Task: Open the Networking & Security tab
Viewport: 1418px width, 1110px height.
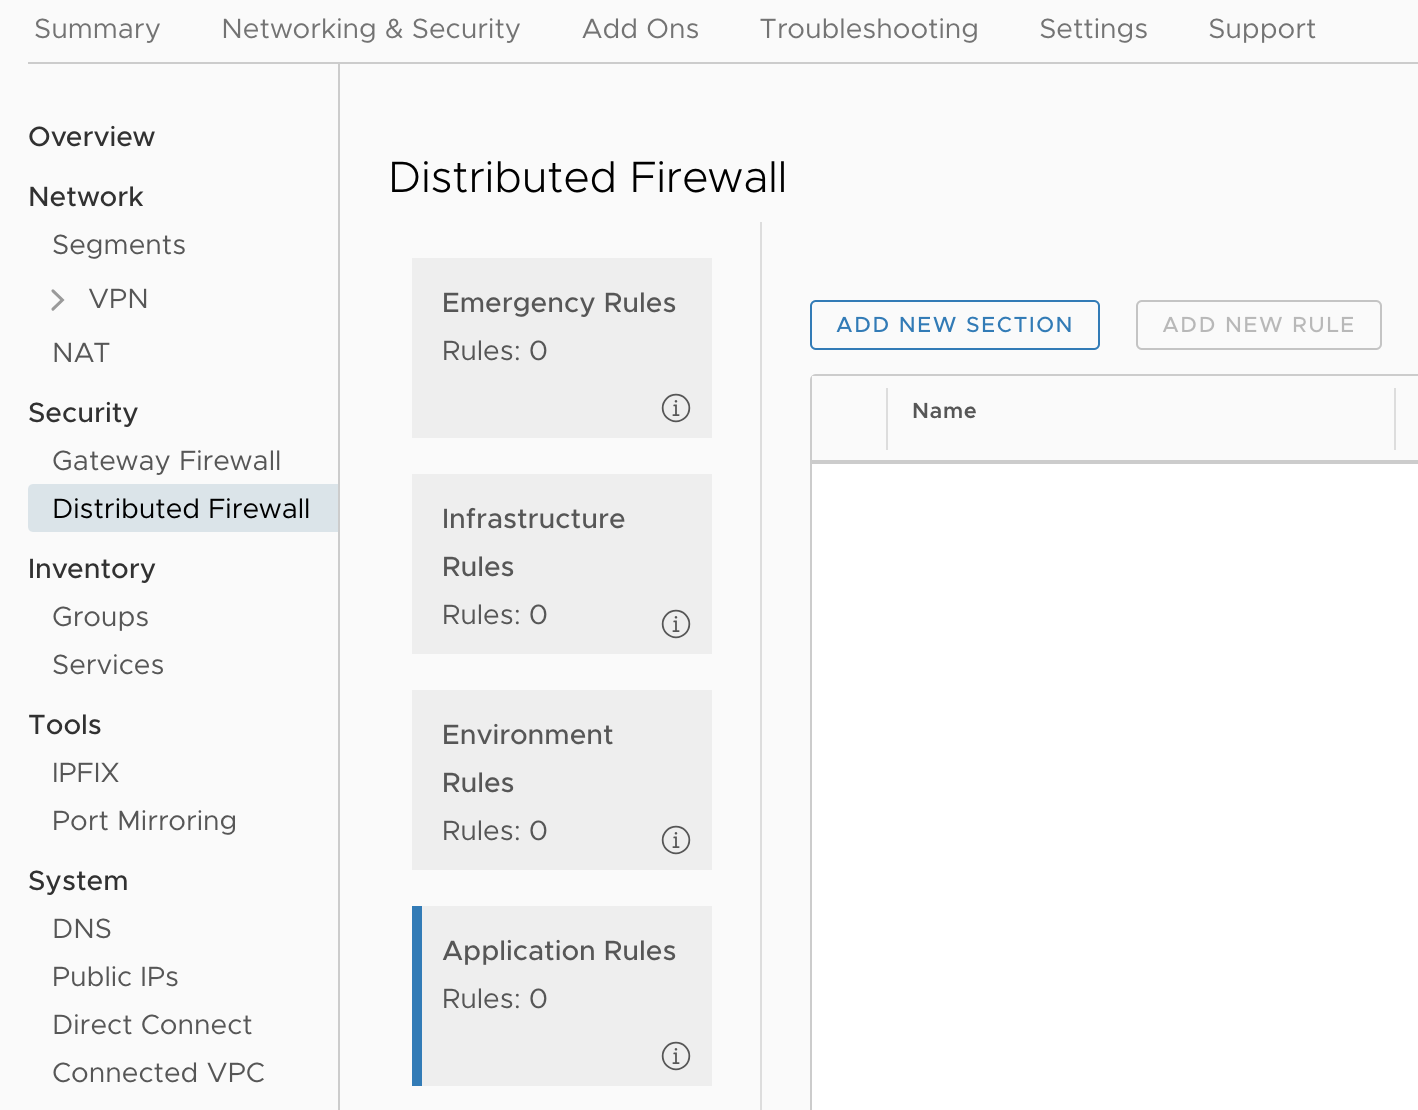Action: pos(371,29)
